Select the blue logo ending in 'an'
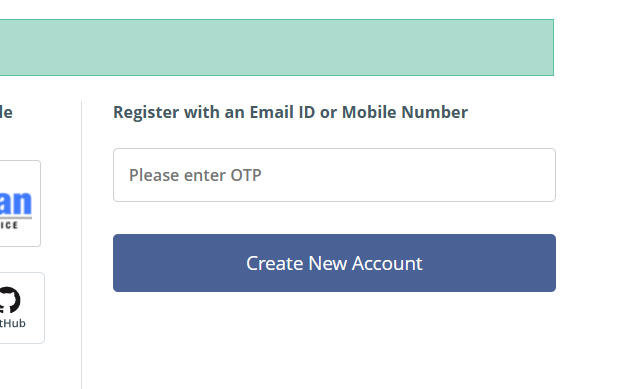627x389 pixels. pos(15,203)
